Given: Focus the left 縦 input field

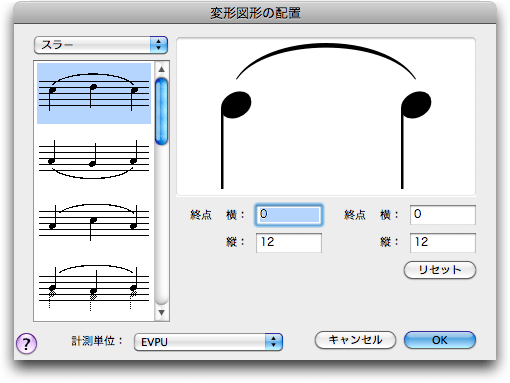Looking at the screenshot, I should pos(289,243).
